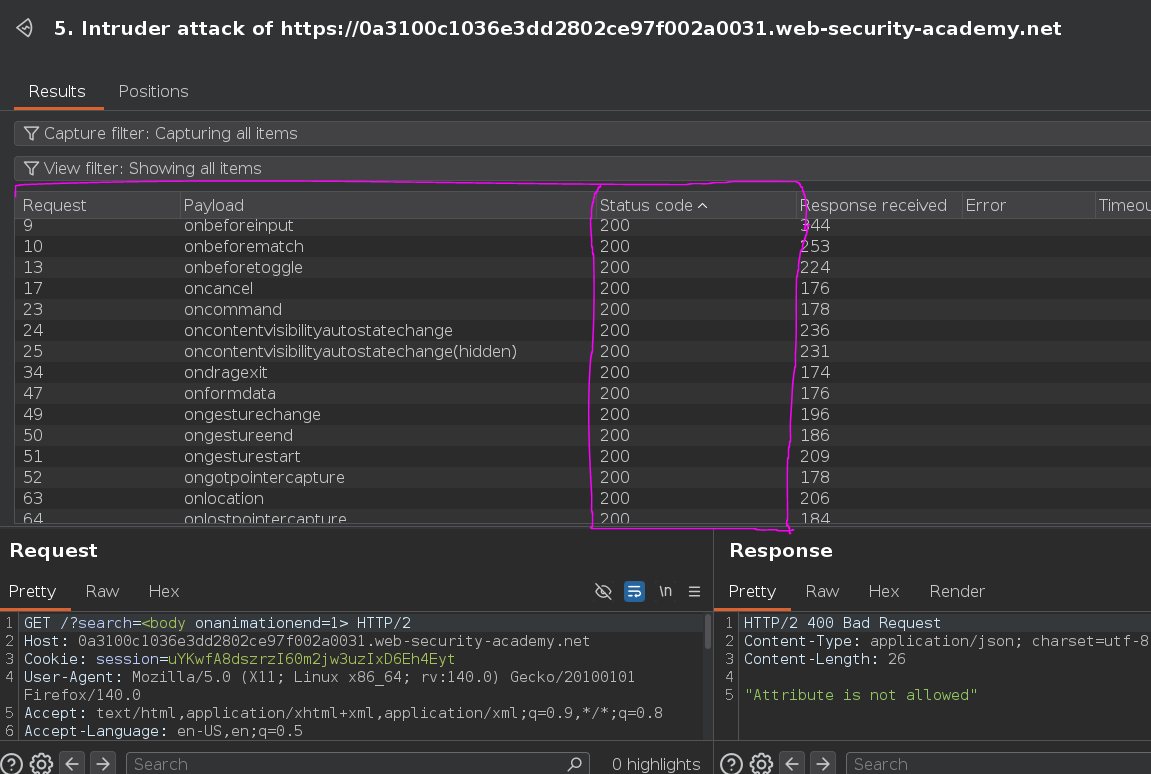Viewport: 1151px width, 774px height.
Task: Click the "Attribute is not allowed" response text
Action: click(860, 695)
